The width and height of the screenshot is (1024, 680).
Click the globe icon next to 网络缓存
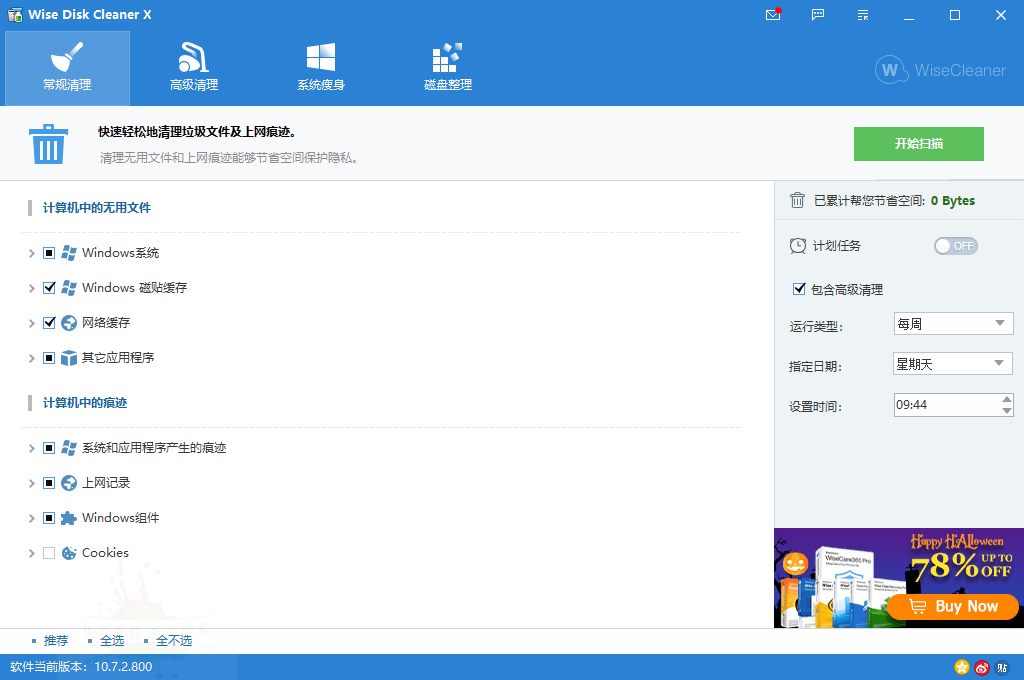point(69,322)
